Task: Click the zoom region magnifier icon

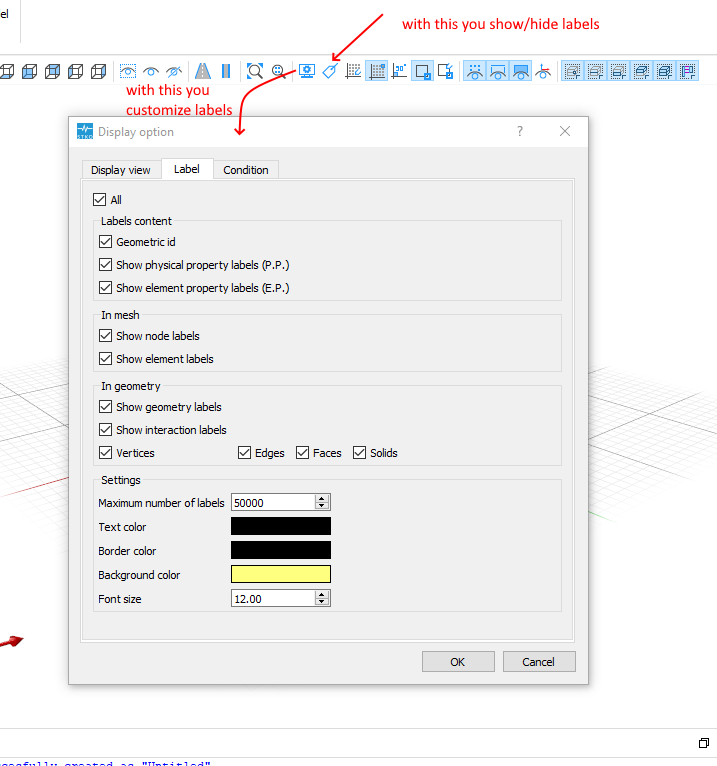Action: (278, 71)
